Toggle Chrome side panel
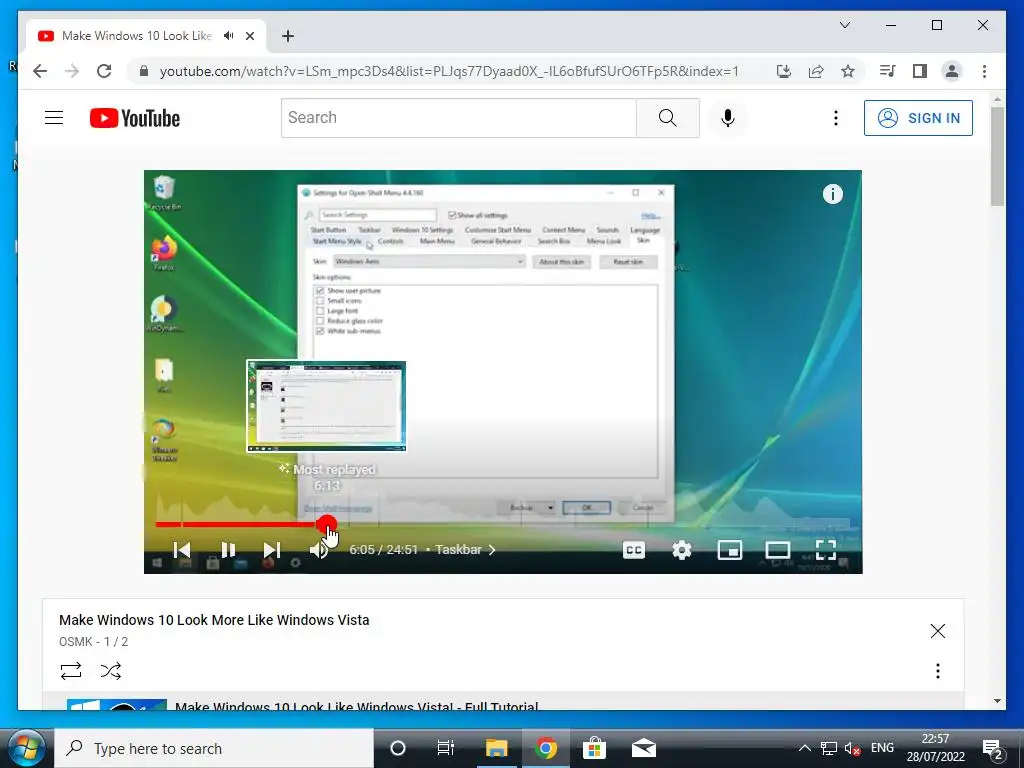The height and width of the screenshot is (768, 1024). [920, 71]
